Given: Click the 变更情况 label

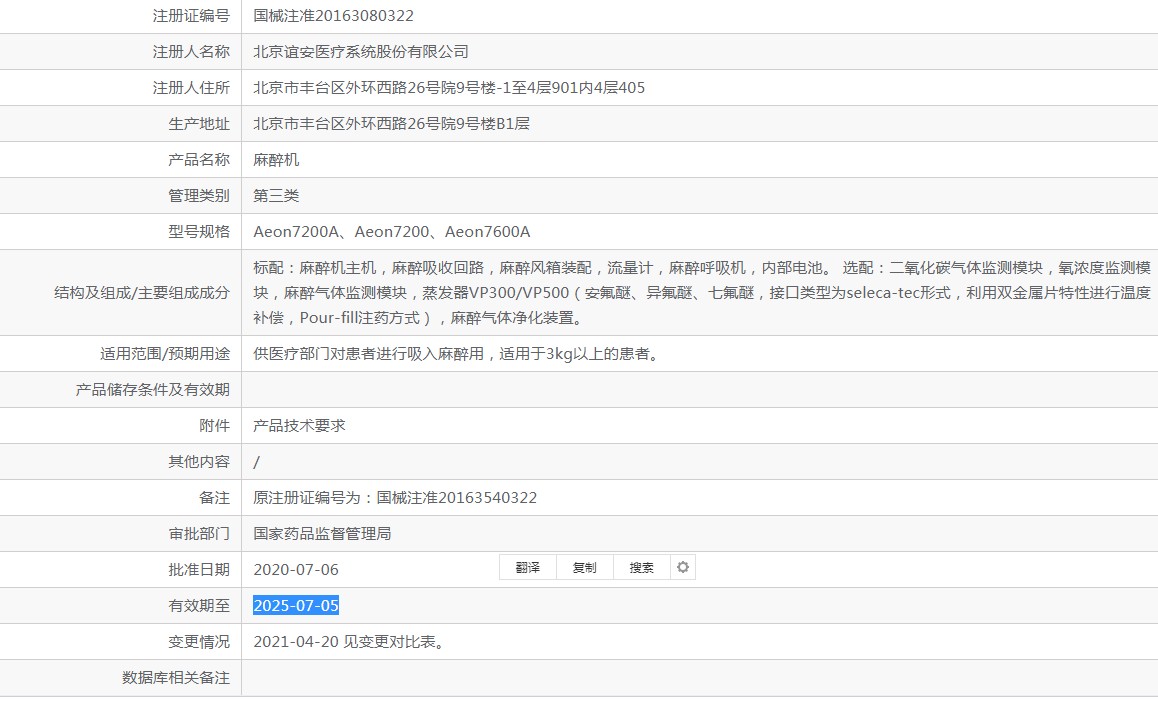Looking at the screenshot, I should click(199, 642).
